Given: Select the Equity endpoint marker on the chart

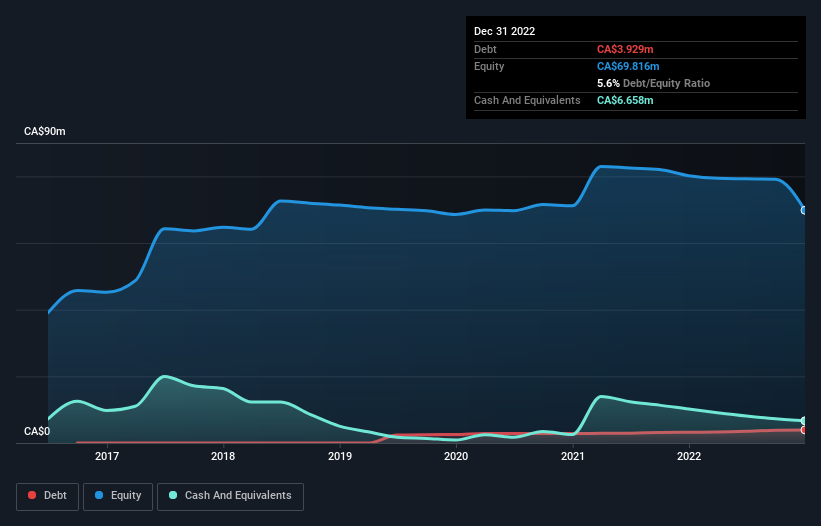Looking at the screenshot, I should click(804, 210).
